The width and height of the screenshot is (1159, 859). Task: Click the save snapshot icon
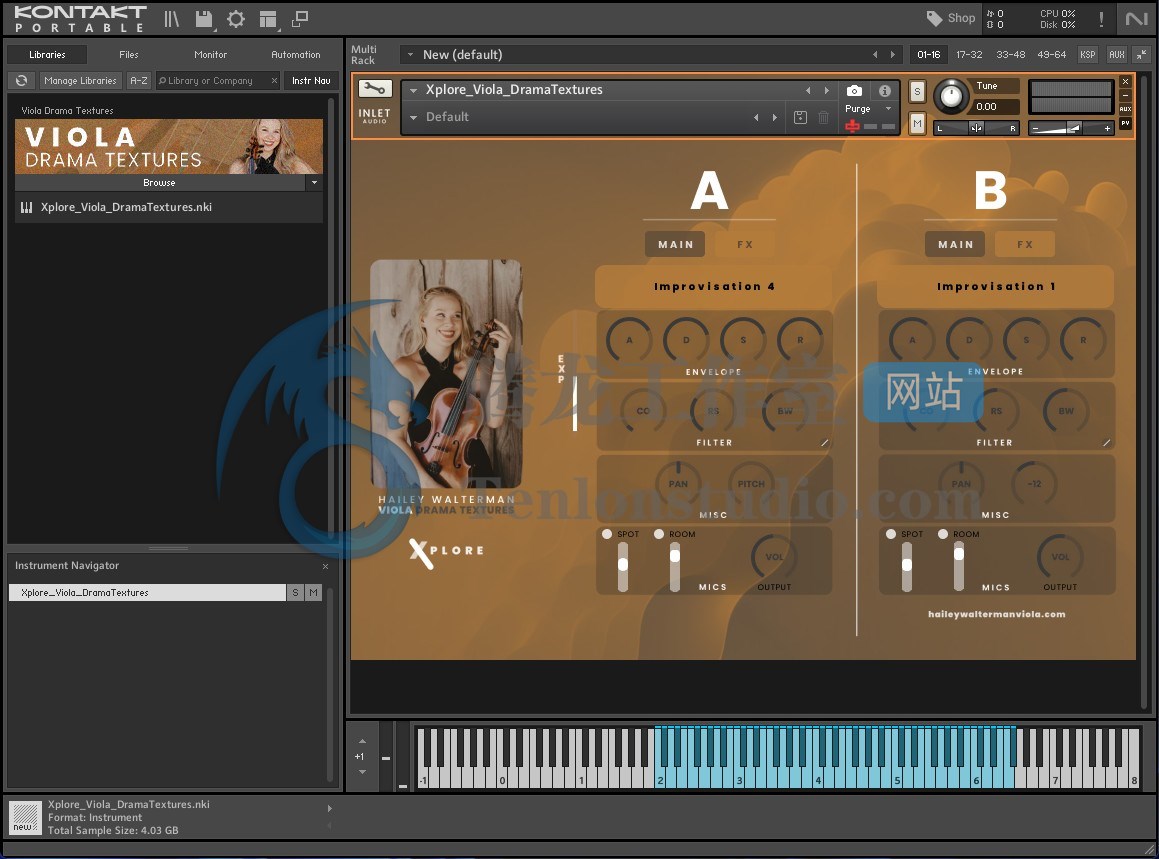pyautogui.click(x=800, y=117)
